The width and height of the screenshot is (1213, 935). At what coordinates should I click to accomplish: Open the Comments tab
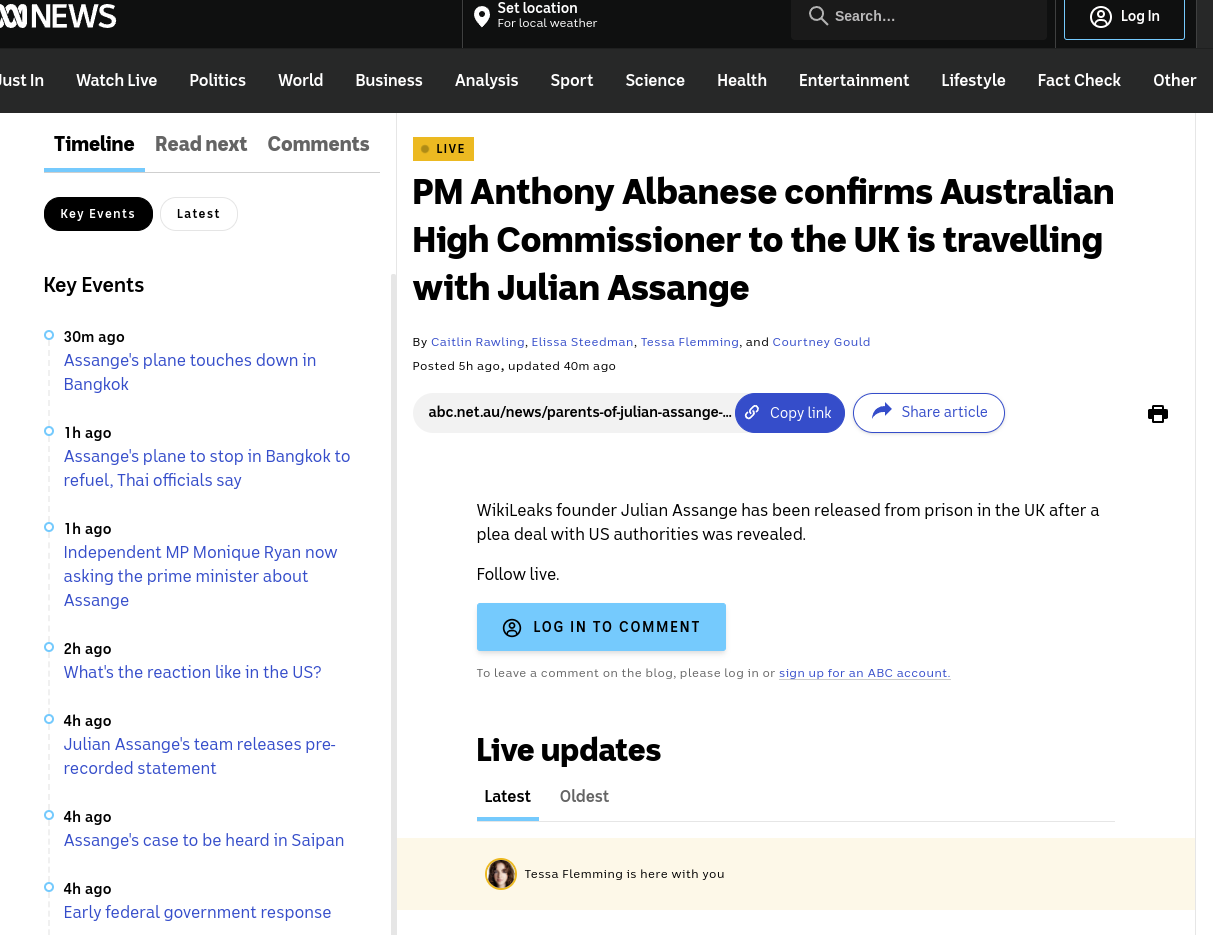pos(318,144)
